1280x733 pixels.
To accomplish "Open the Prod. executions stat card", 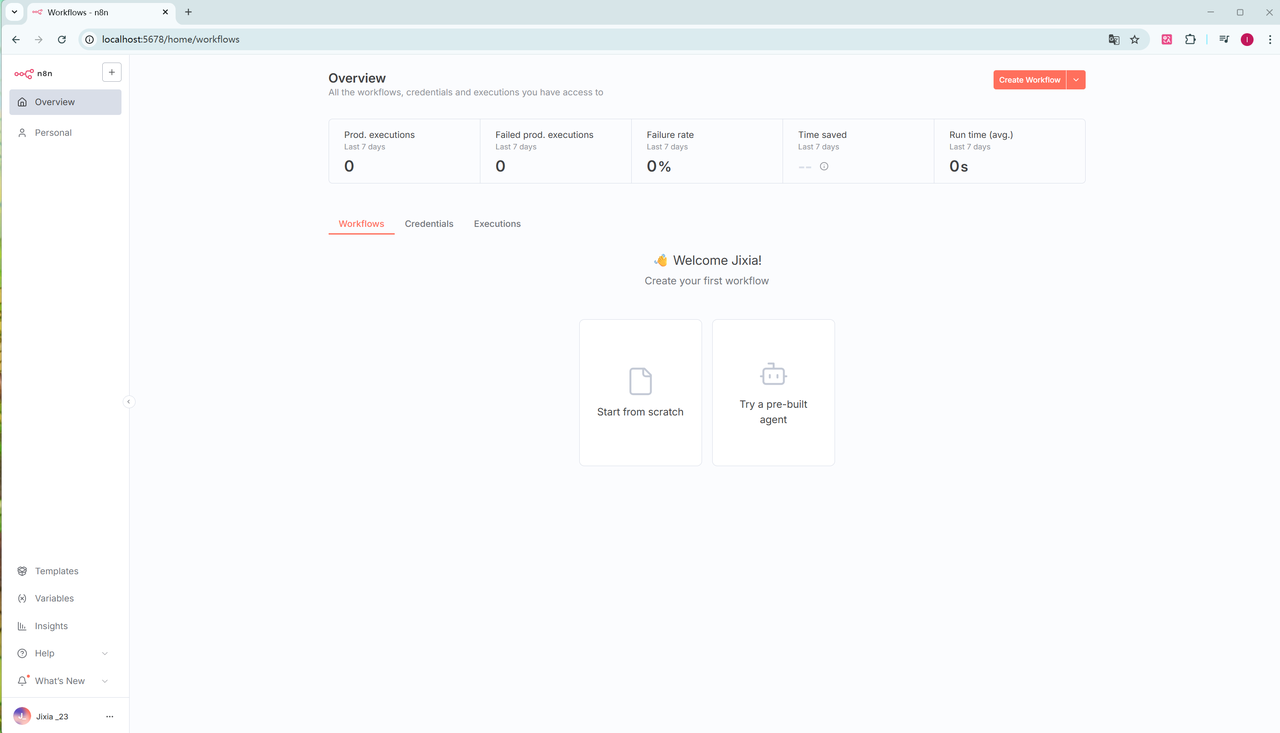I will pos(404,152).
